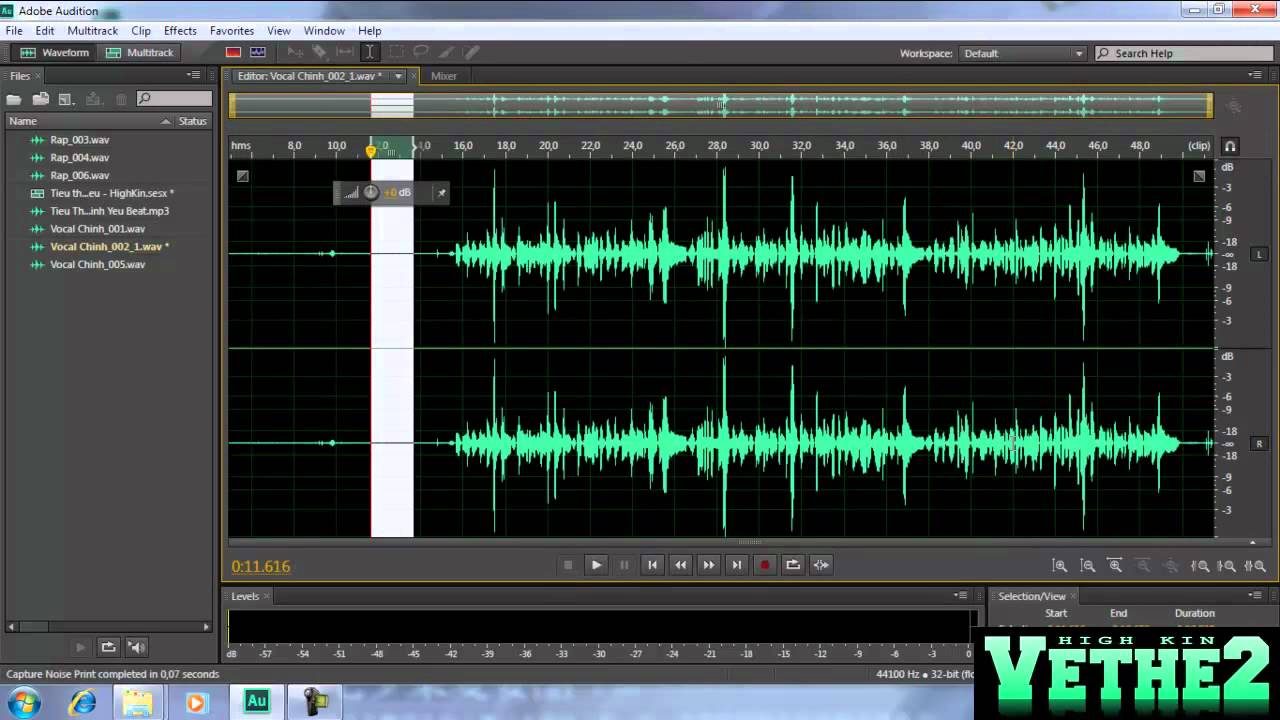Switch to Waveform view
This screenshot has width=1280, height=720.
point(55,53)
